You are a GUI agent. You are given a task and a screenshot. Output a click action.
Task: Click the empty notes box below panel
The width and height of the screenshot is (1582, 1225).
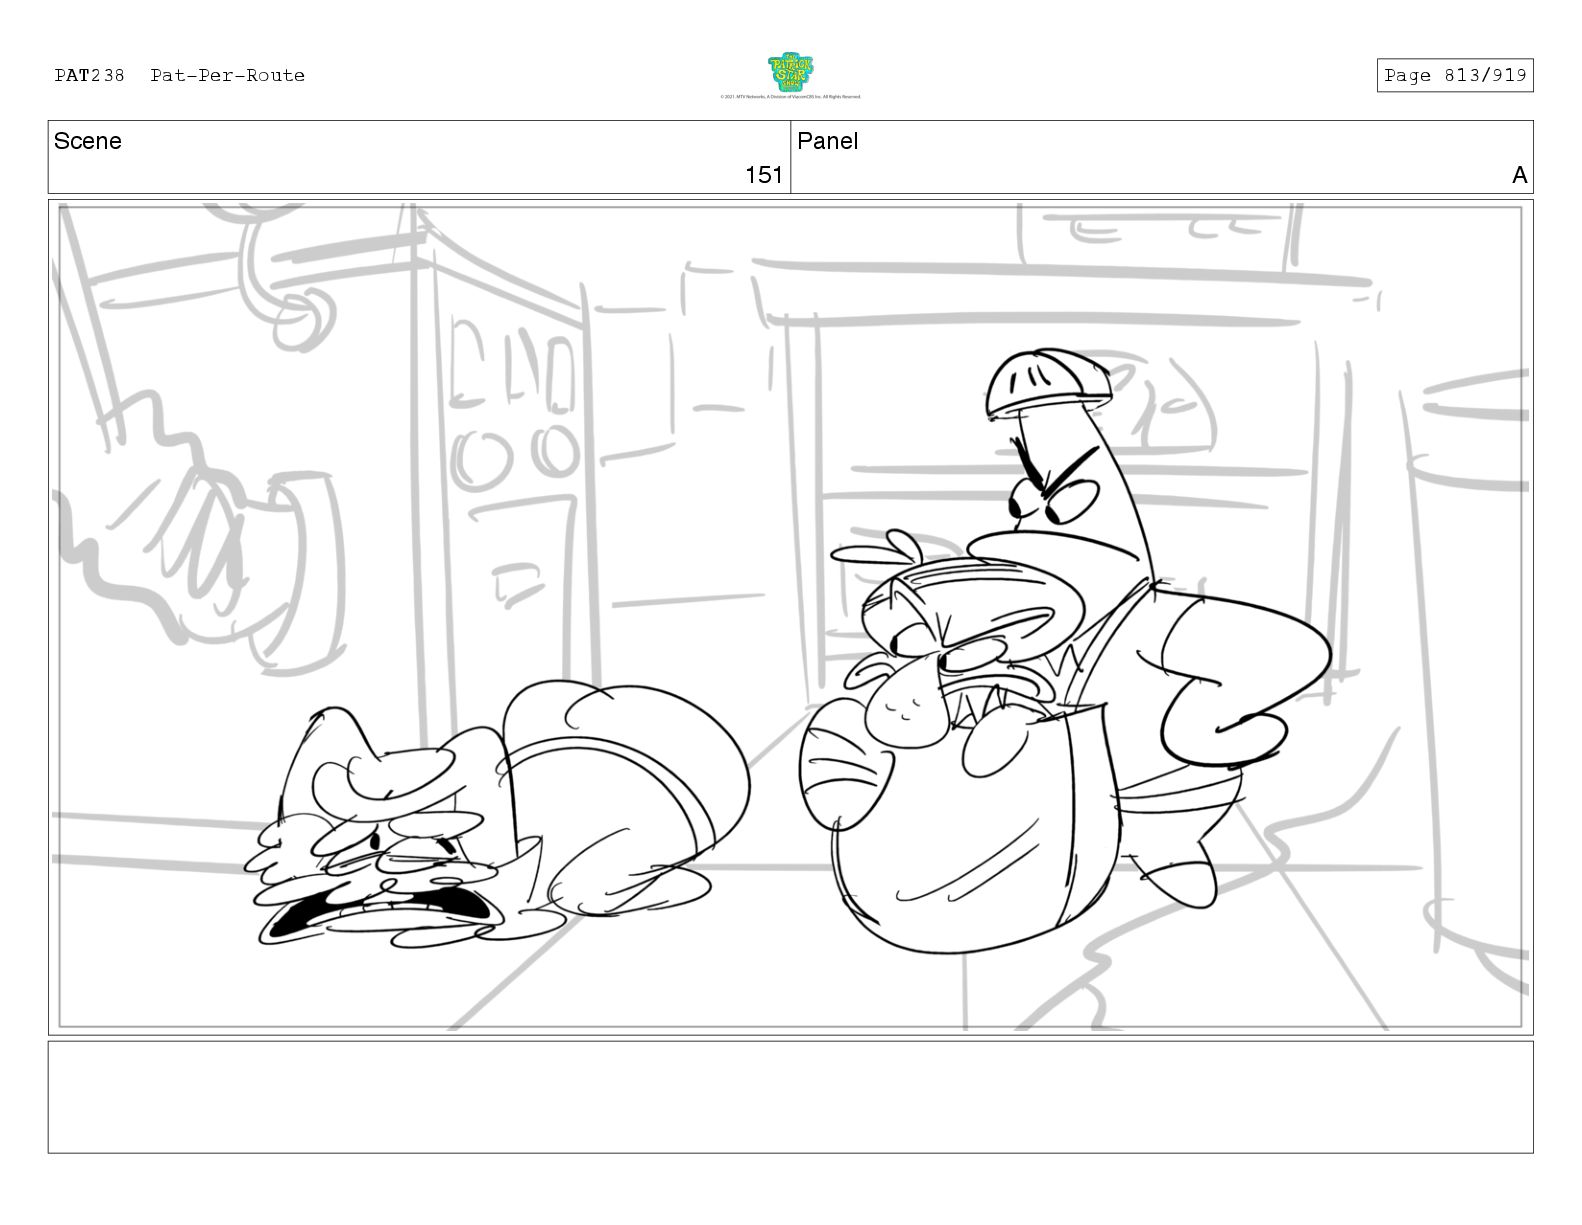click(x=790, y=1097)
